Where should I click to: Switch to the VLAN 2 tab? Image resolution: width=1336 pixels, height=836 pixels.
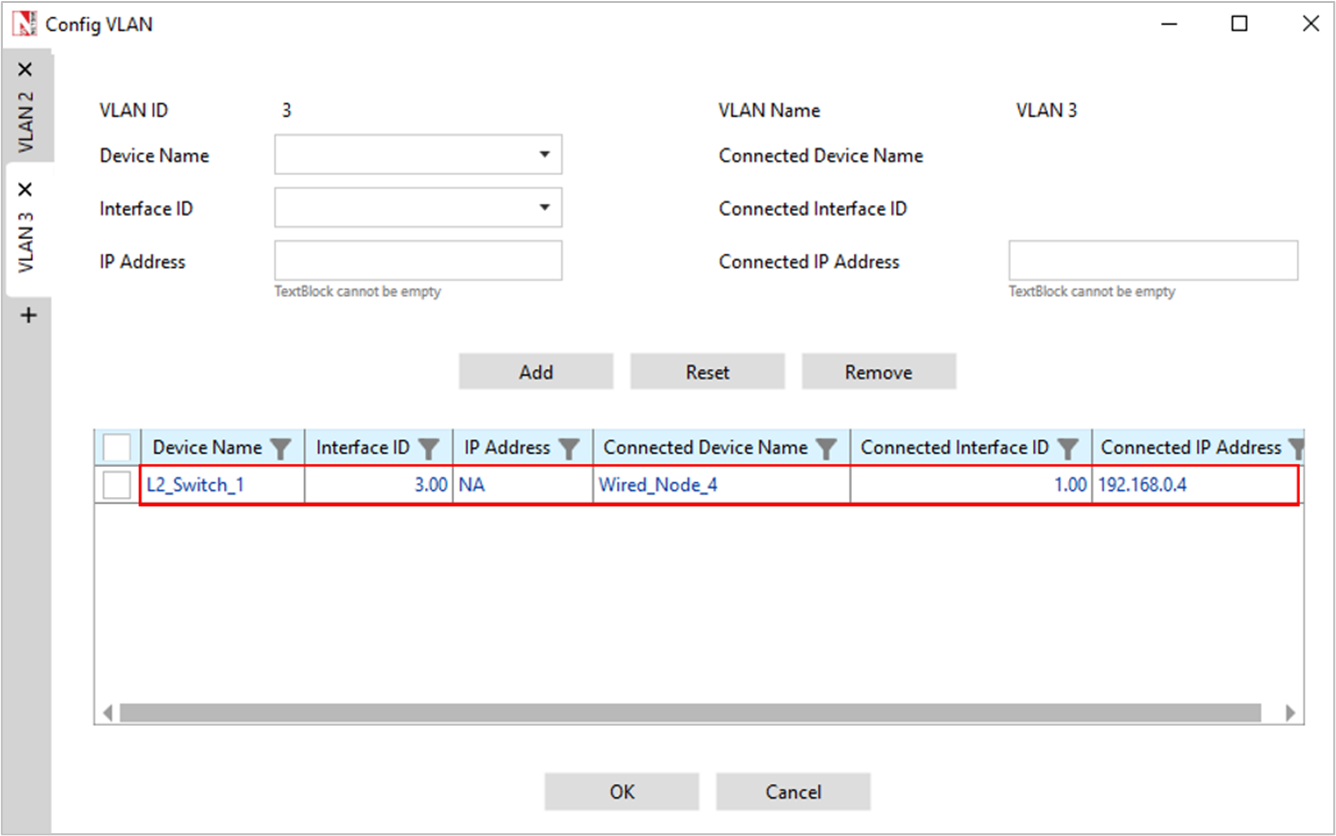point(26,122)
